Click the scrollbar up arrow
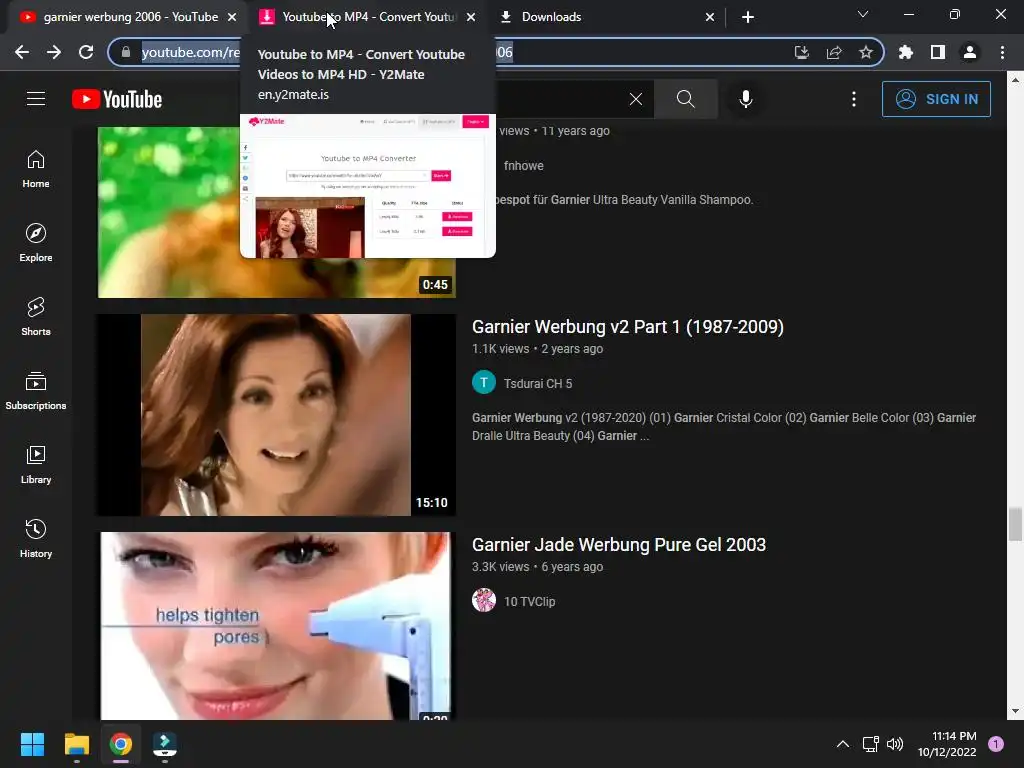The width and height of the screenshot is (1024, 768). tap(1015, 80)
